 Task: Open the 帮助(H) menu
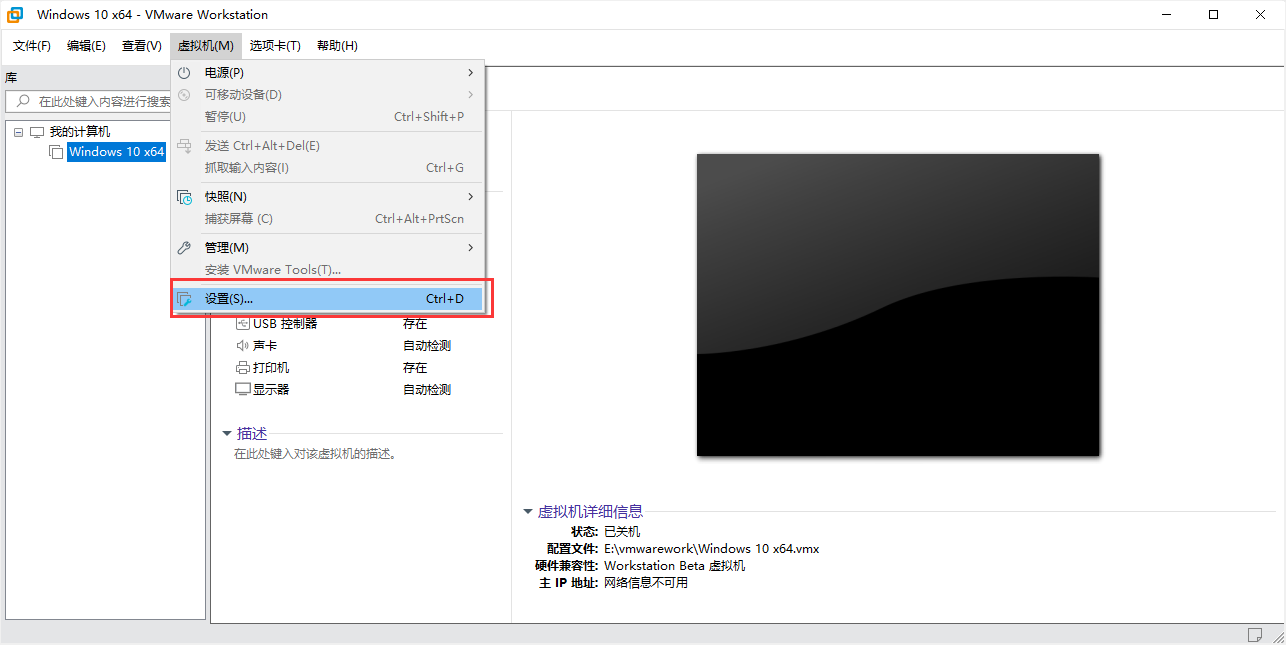click(337, 46)
